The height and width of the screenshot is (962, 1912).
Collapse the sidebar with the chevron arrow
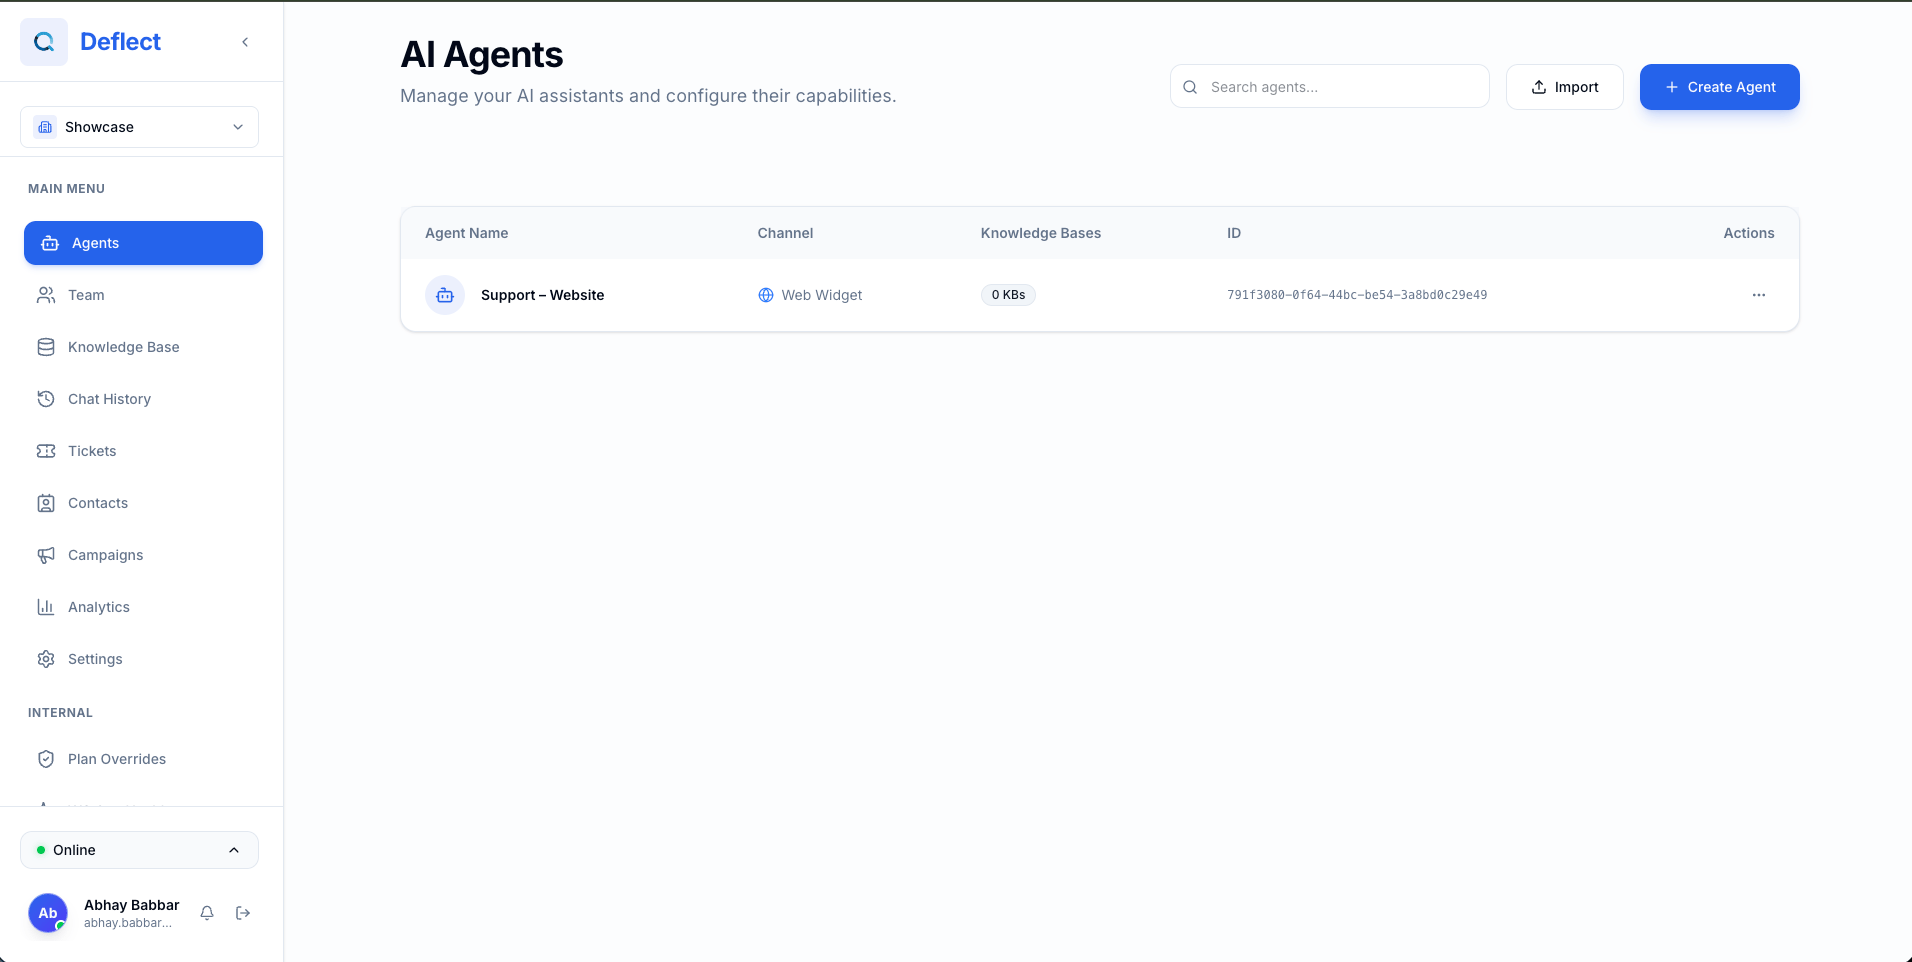point(245,42)
